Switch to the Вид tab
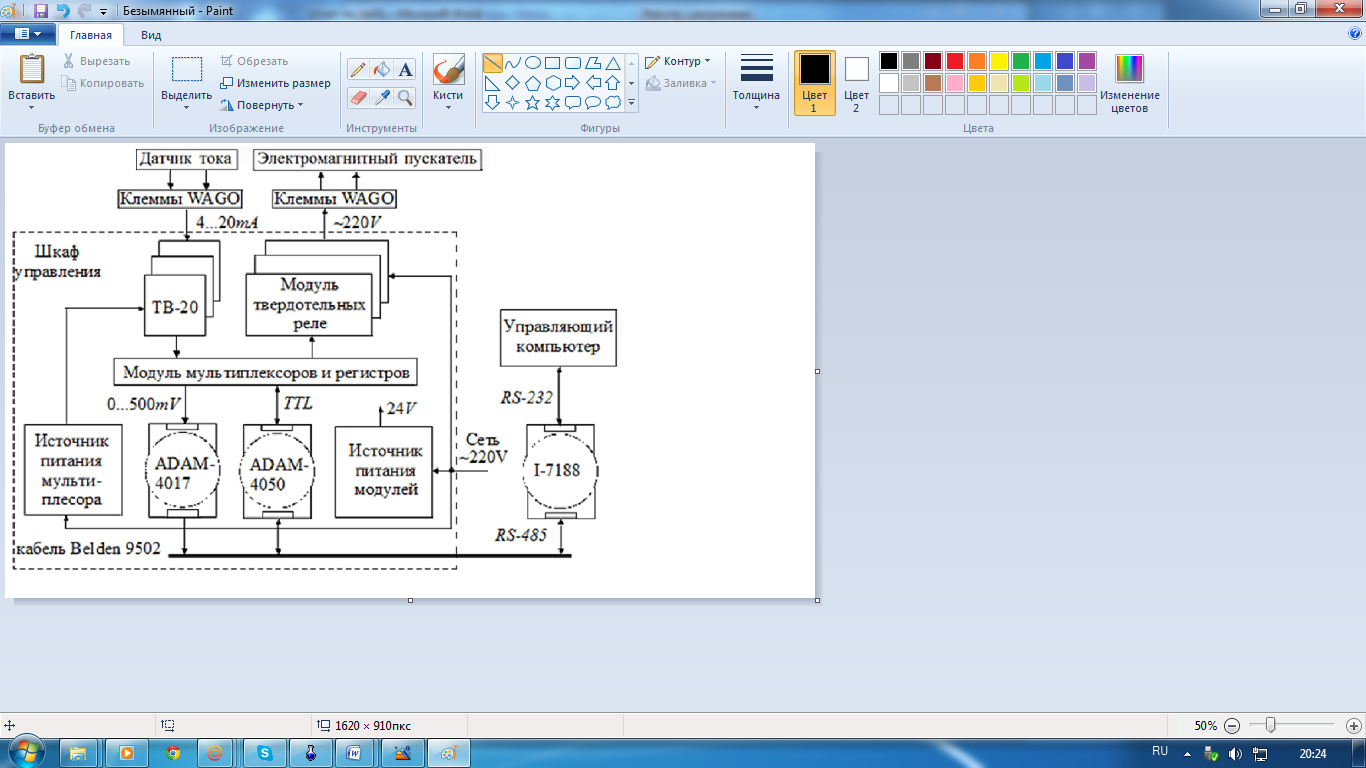Image resolution: width=1366 pixels, height=768 pixels. point(151,33)
